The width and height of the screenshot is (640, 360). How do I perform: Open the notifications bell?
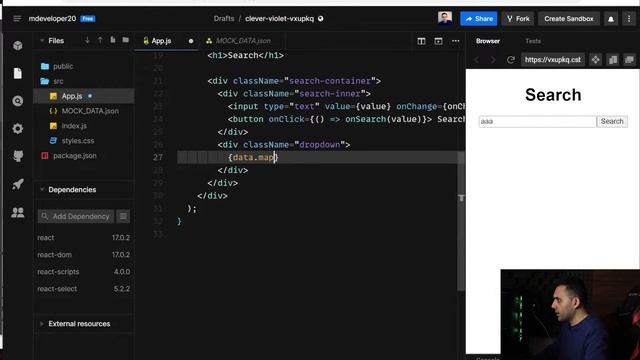(611, 19)
